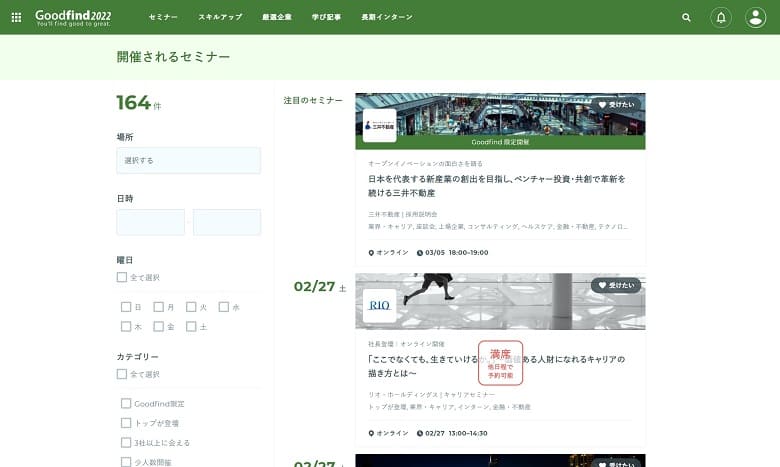780x467 pixels.
Task: Click the 社長登壇 | オンライン開催 subtitle
Action: coord(406,344)
